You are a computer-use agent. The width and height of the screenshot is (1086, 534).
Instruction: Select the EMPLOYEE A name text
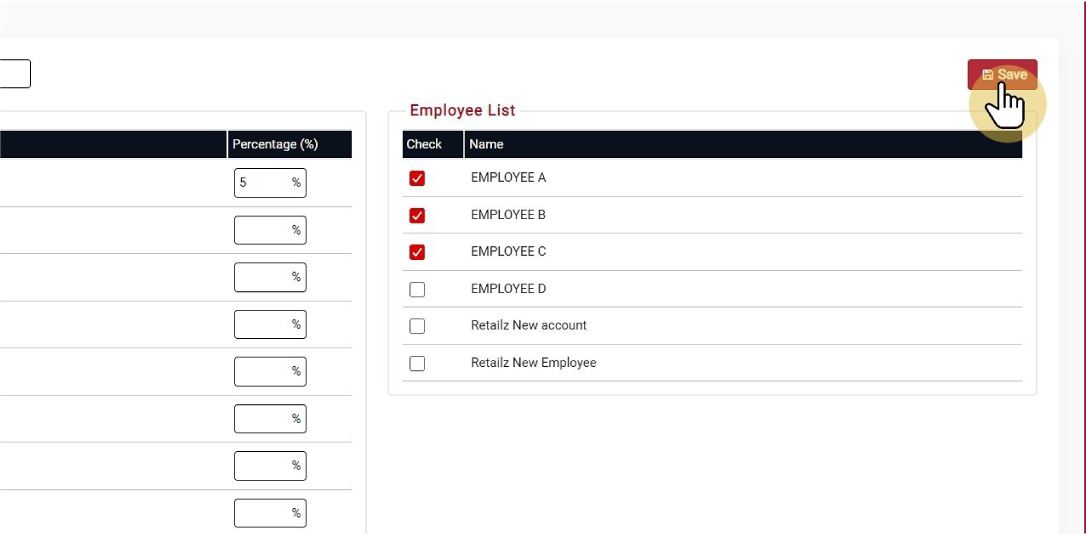coord(508,178)
